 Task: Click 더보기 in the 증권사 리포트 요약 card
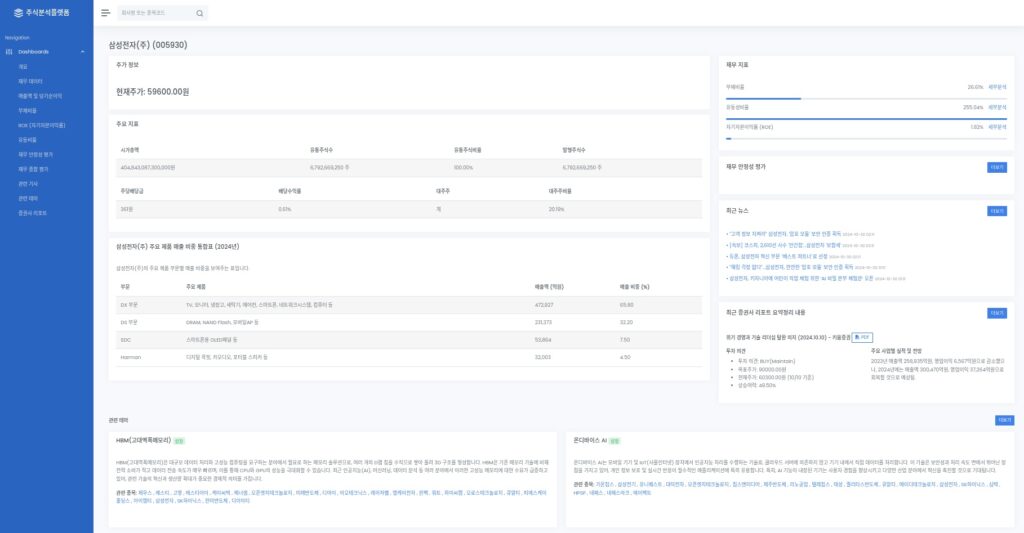(x=997, y=313)
